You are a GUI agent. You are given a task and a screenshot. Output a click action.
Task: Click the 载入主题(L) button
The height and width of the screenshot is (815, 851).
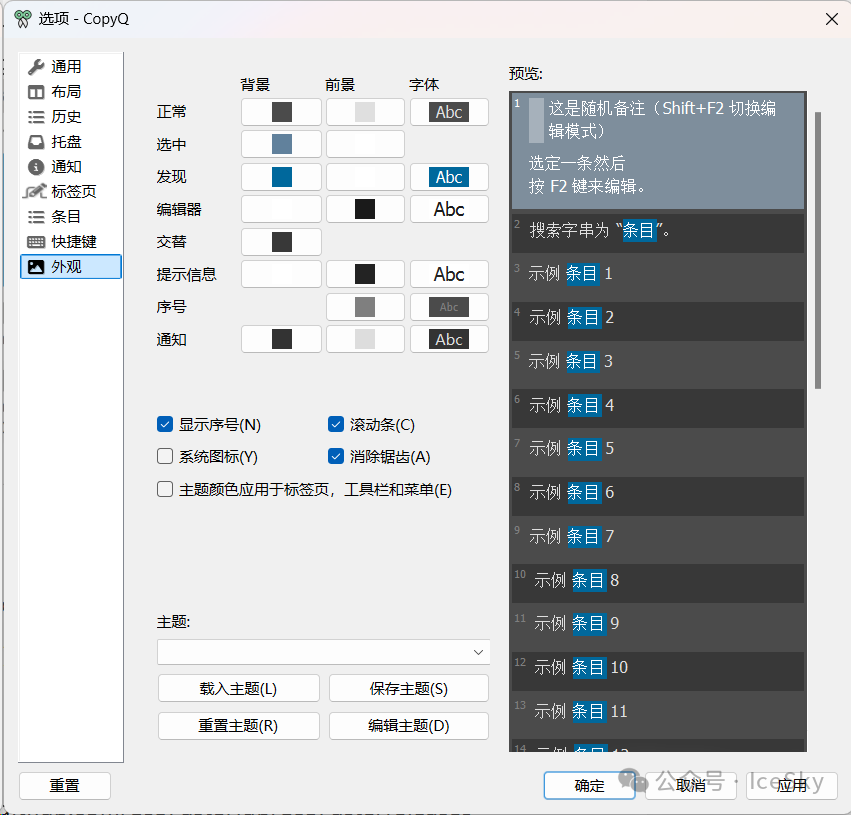pyautogui.click(x=238, y=689)
